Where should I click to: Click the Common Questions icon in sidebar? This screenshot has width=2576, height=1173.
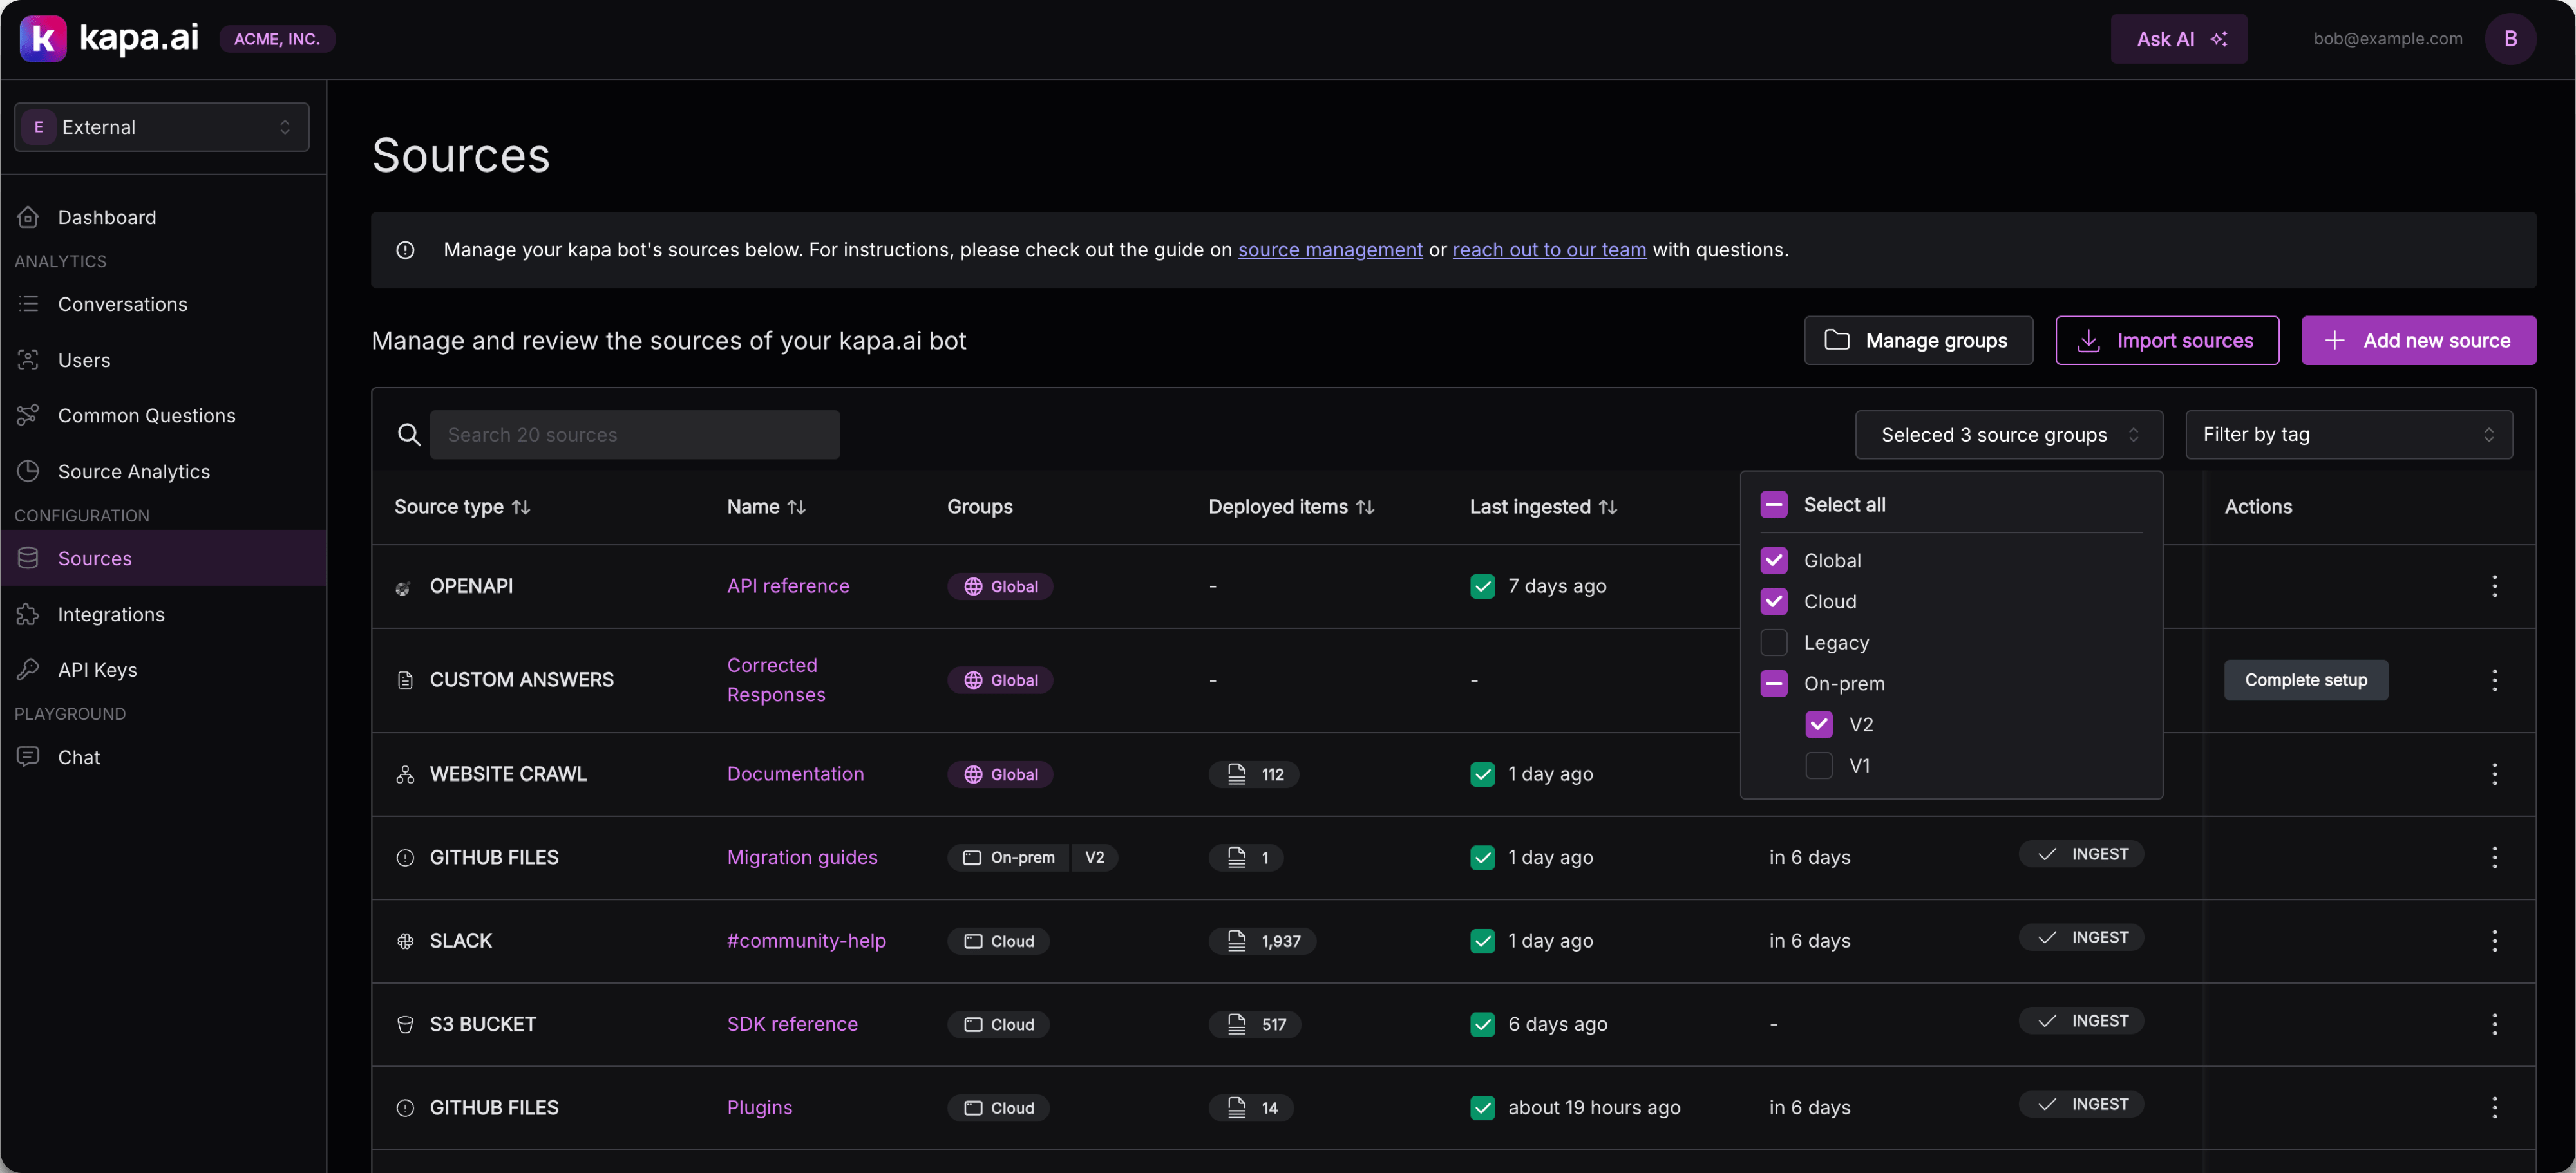click(28, 415)
